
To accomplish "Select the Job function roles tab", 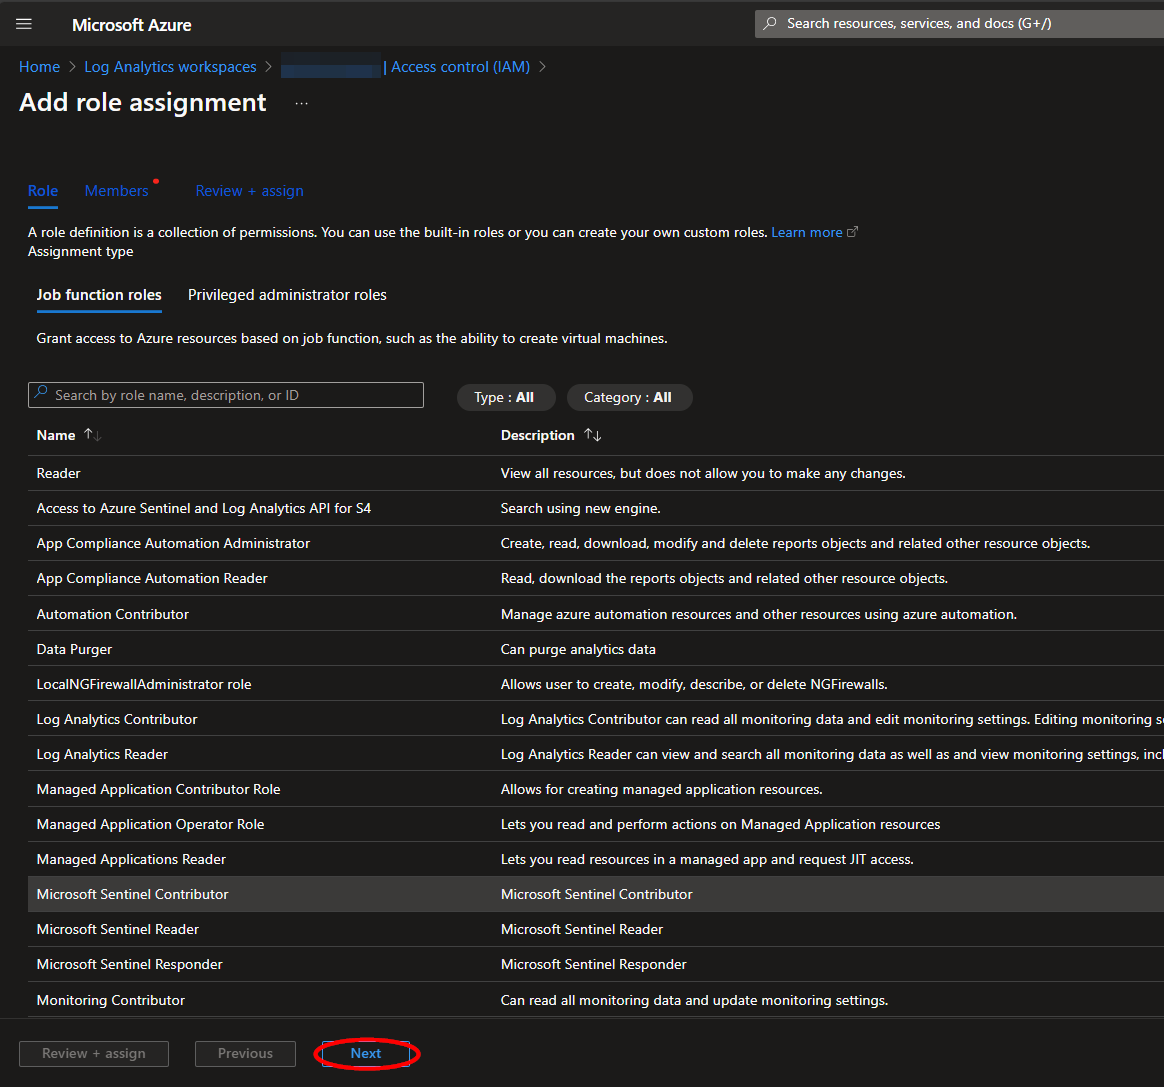I will point(99,295).
